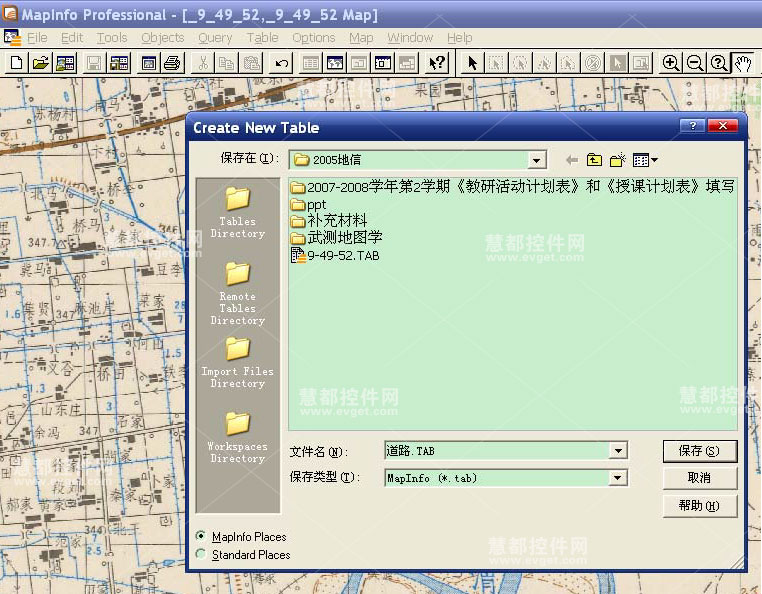Viewport: 762px width, 594px height.
Task: Click the Save Table floppy icon
Action: (94, 63)
